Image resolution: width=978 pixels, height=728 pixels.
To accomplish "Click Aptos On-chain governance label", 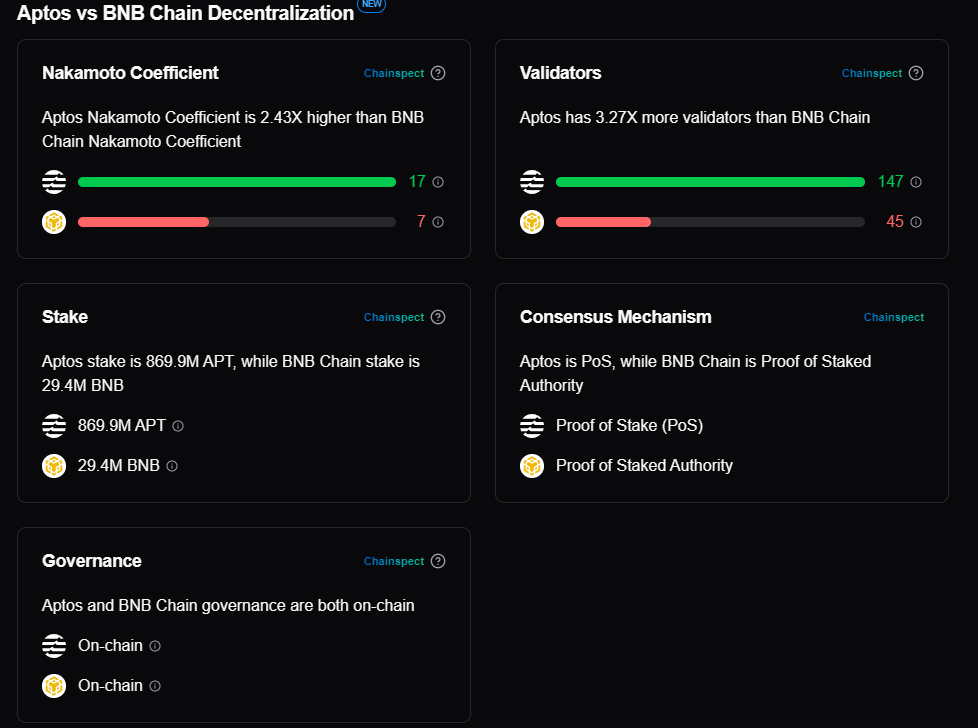I will pyautogui.click(x=110, y=646).
